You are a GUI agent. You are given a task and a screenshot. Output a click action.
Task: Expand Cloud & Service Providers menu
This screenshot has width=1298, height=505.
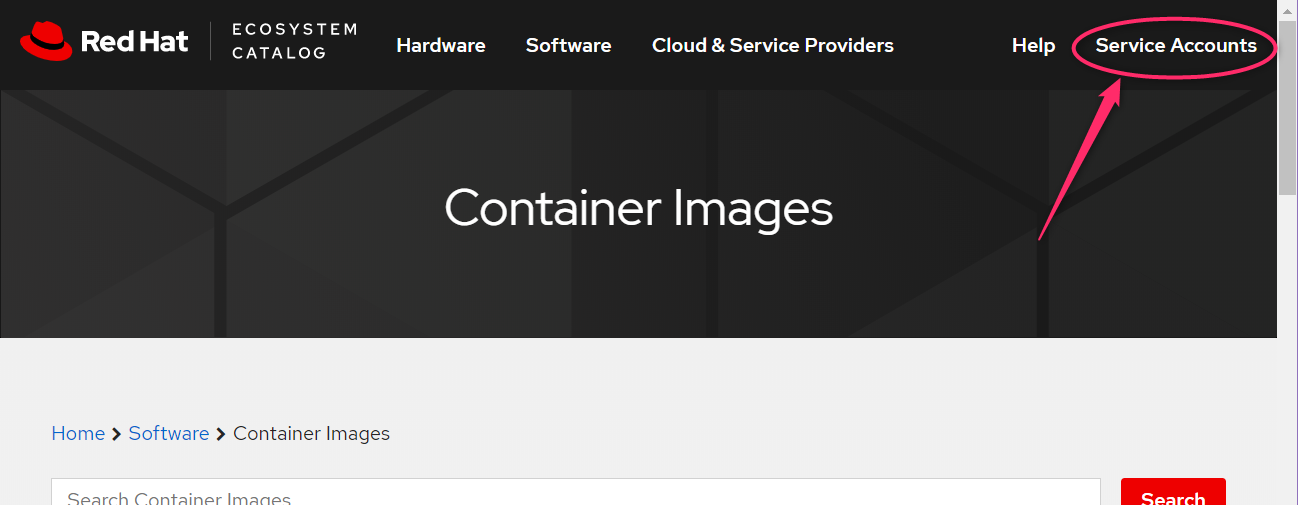(773, 45)
